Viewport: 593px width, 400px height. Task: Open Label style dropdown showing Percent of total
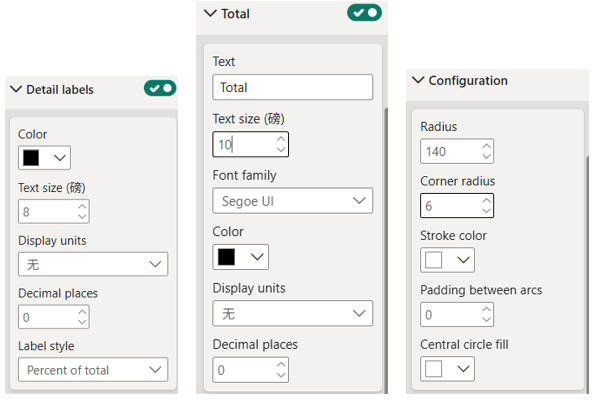93,370
